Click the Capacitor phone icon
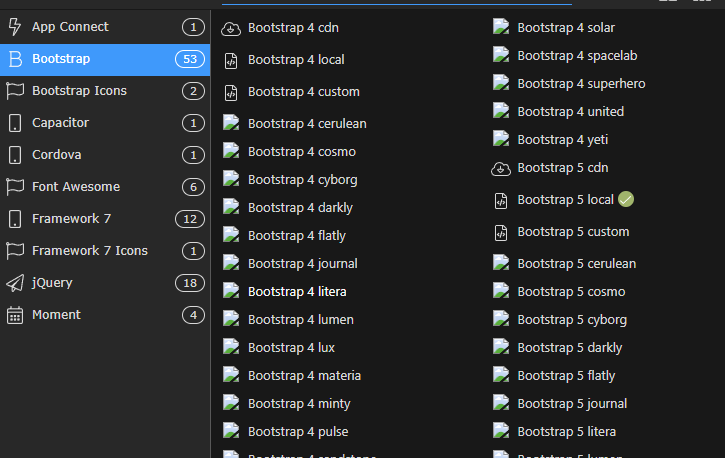 [15, 123]
